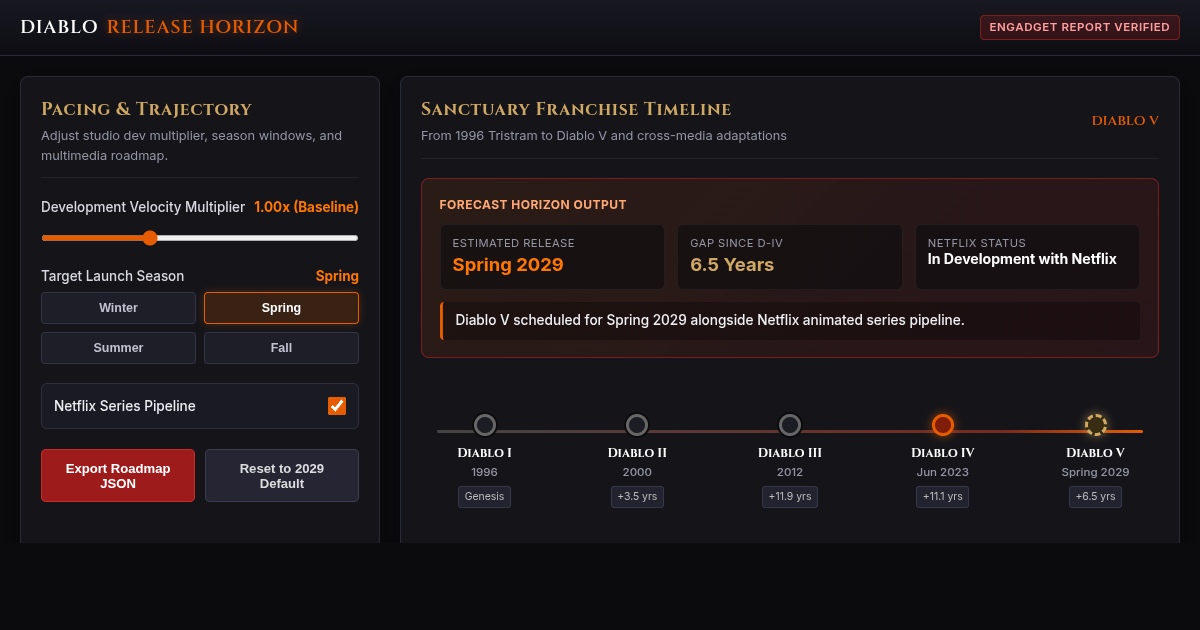Toggle the Netflix Series Pipeline checkbox
The width and height of the screenshot is (1200, 630).
click(x=337, y=406)
